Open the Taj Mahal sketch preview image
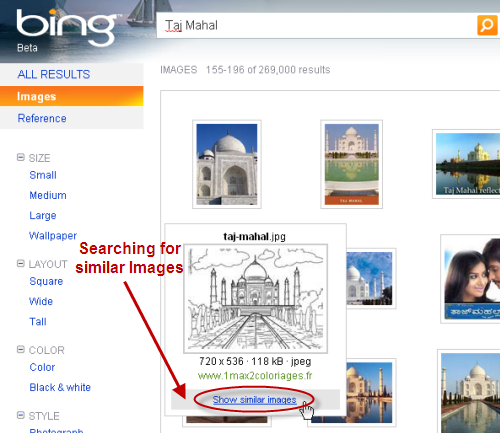 [255, 298]
